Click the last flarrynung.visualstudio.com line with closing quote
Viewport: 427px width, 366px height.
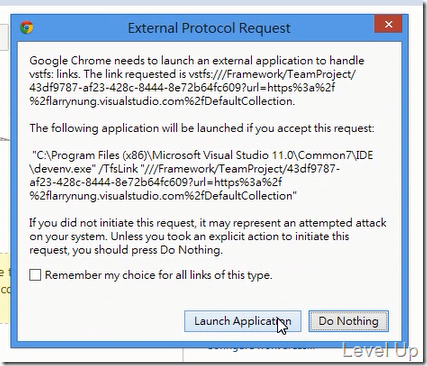pyautogui.click(x=163, y=196)
